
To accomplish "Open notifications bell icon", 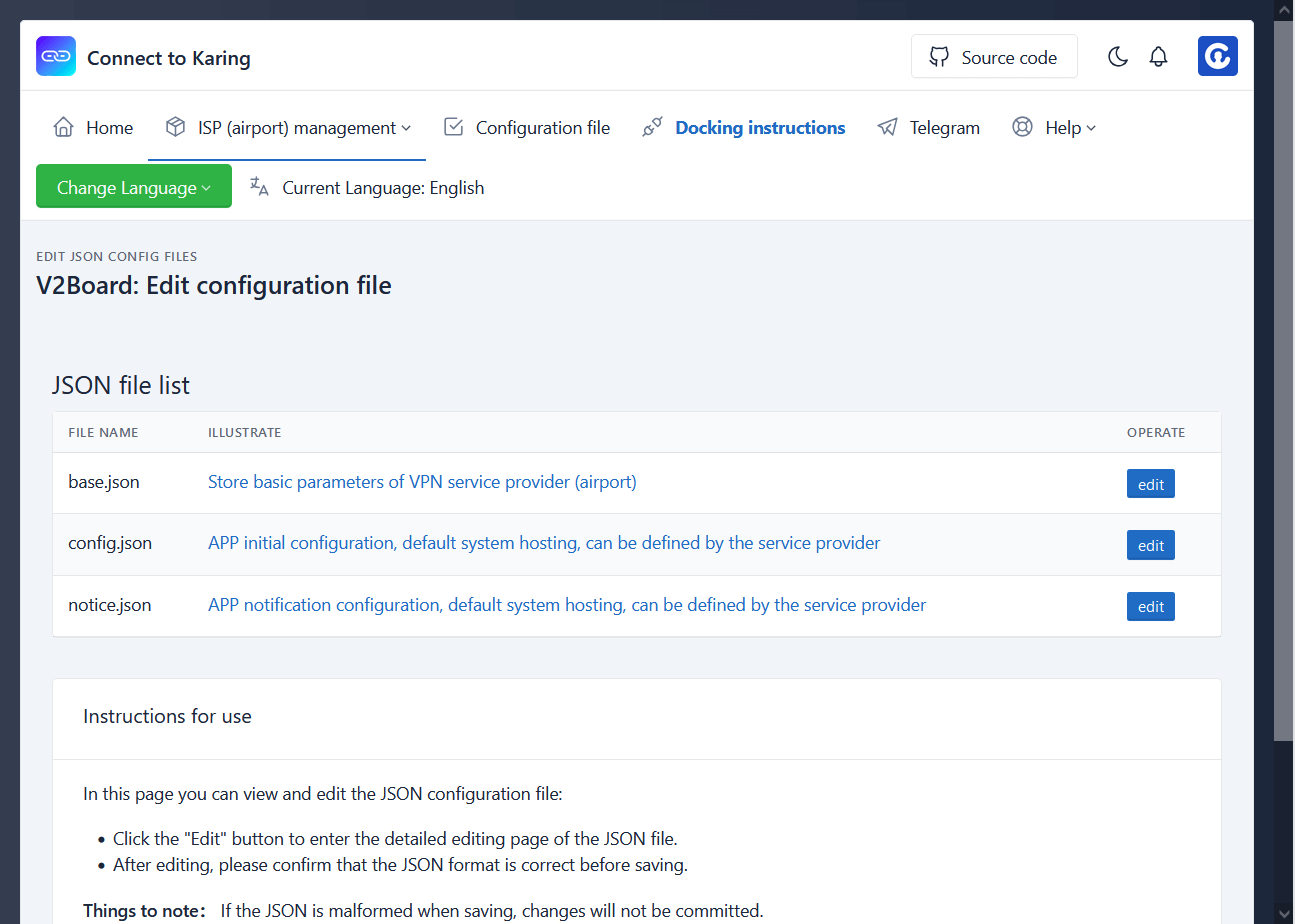I will (1158, 57).
